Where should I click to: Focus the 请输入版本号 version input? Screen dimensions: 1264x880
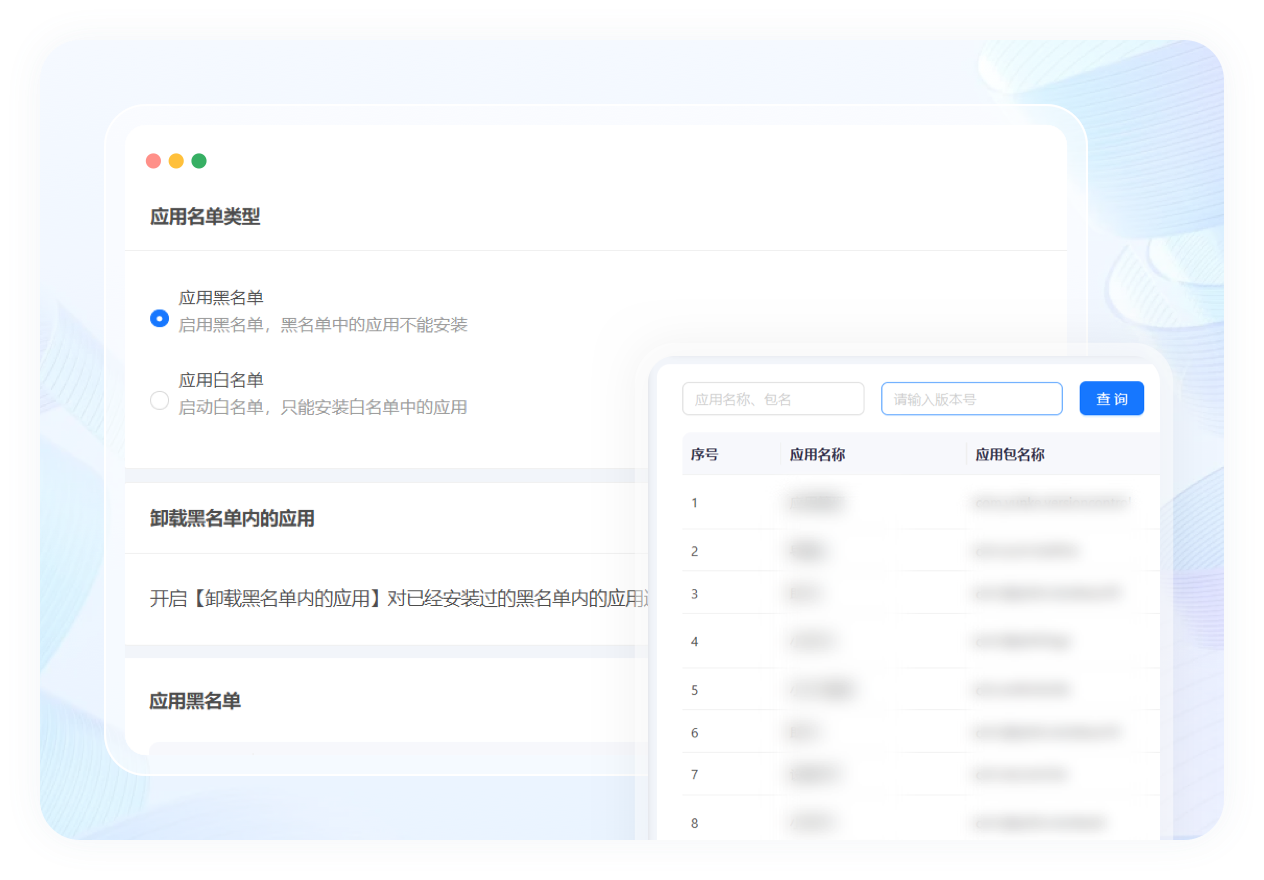point(971,399)
